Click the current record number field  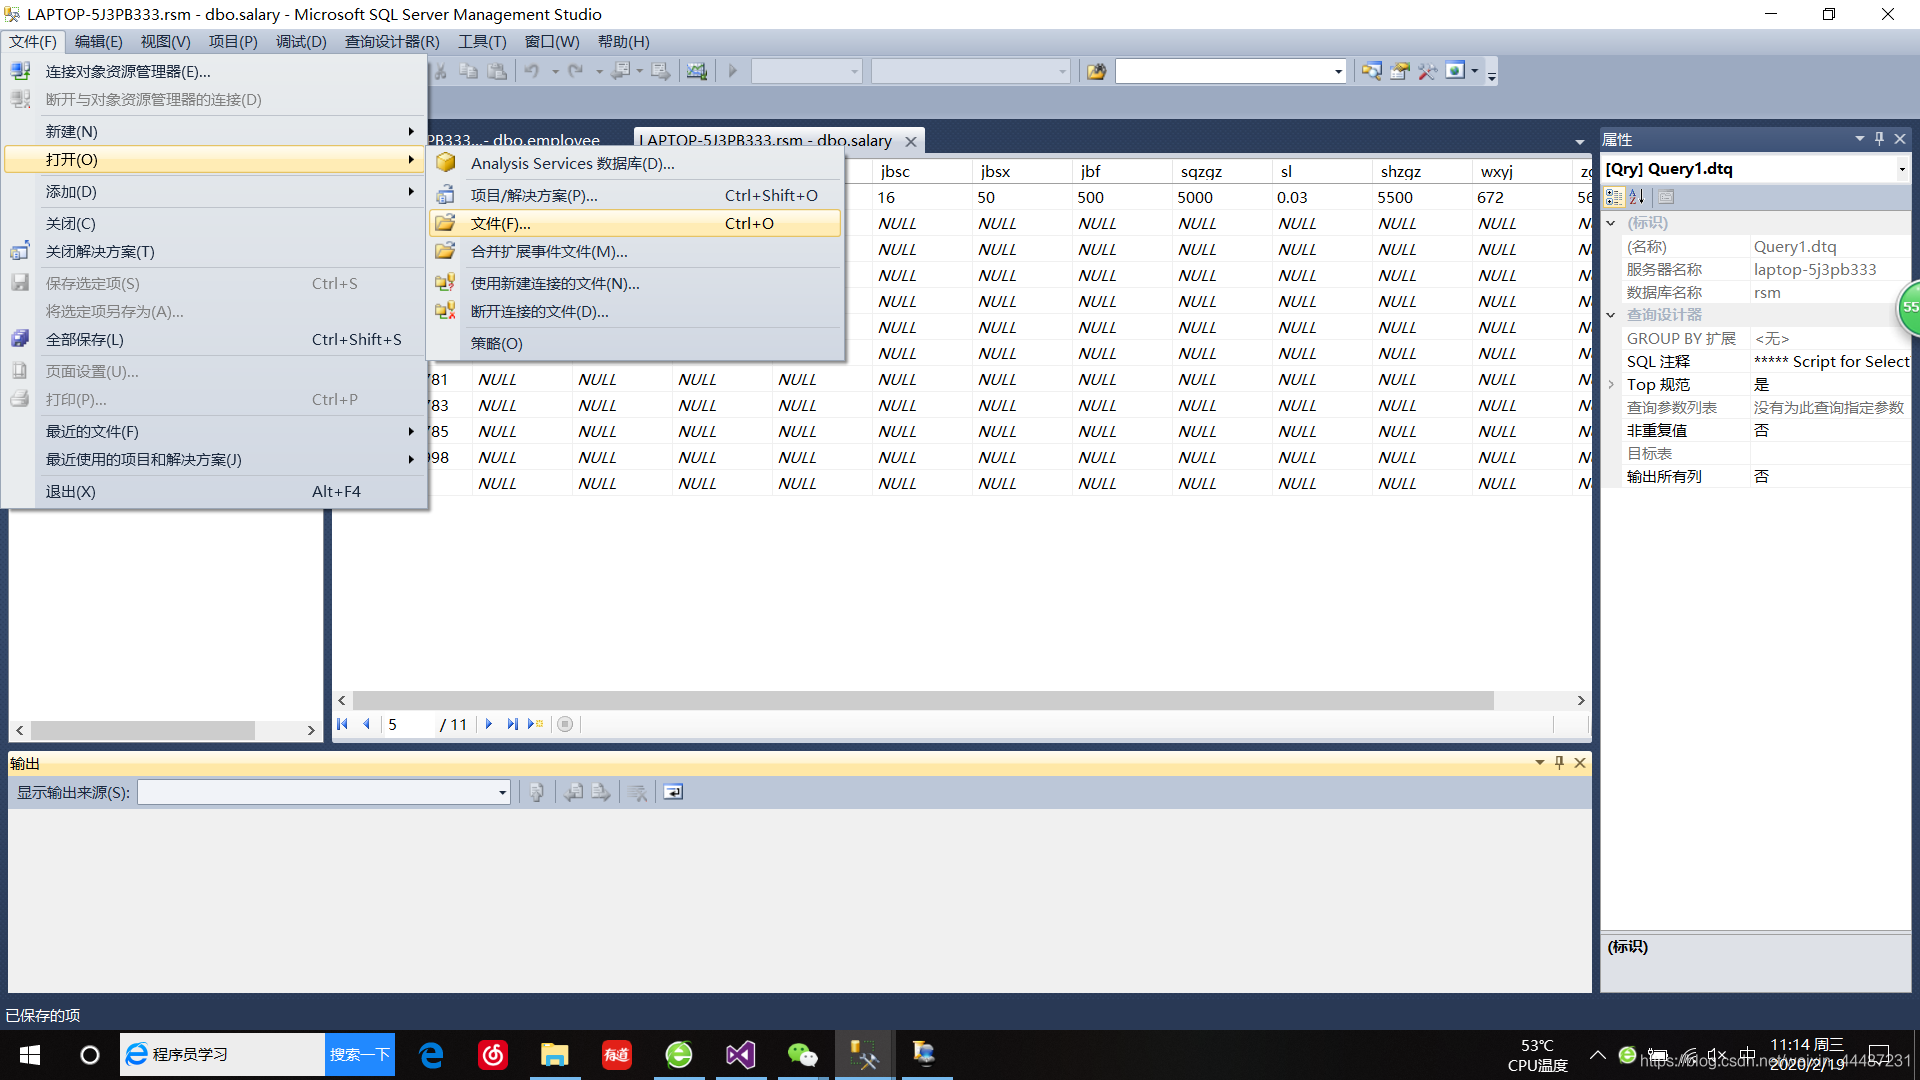coord(410,724)
